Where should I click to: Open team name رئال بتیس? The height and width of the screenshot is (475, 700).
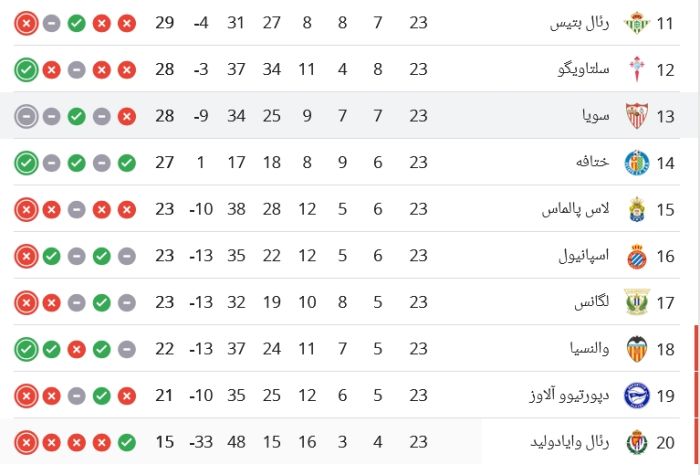(x=579, y=23)
